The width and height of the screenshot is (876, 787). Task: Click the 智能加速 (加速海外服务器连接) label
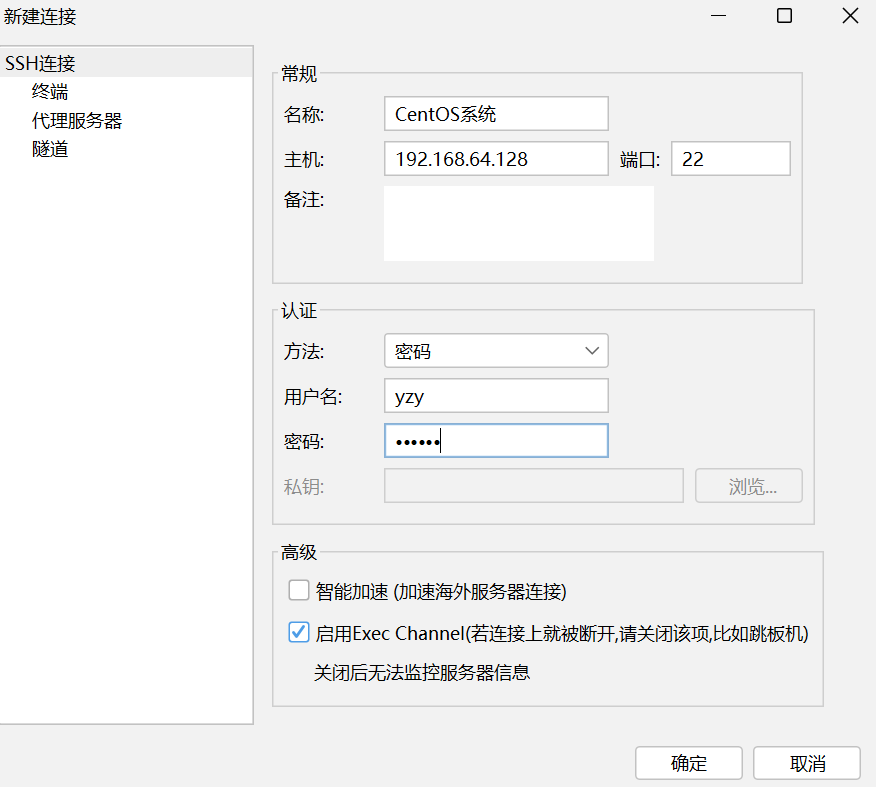pos(441,592)
